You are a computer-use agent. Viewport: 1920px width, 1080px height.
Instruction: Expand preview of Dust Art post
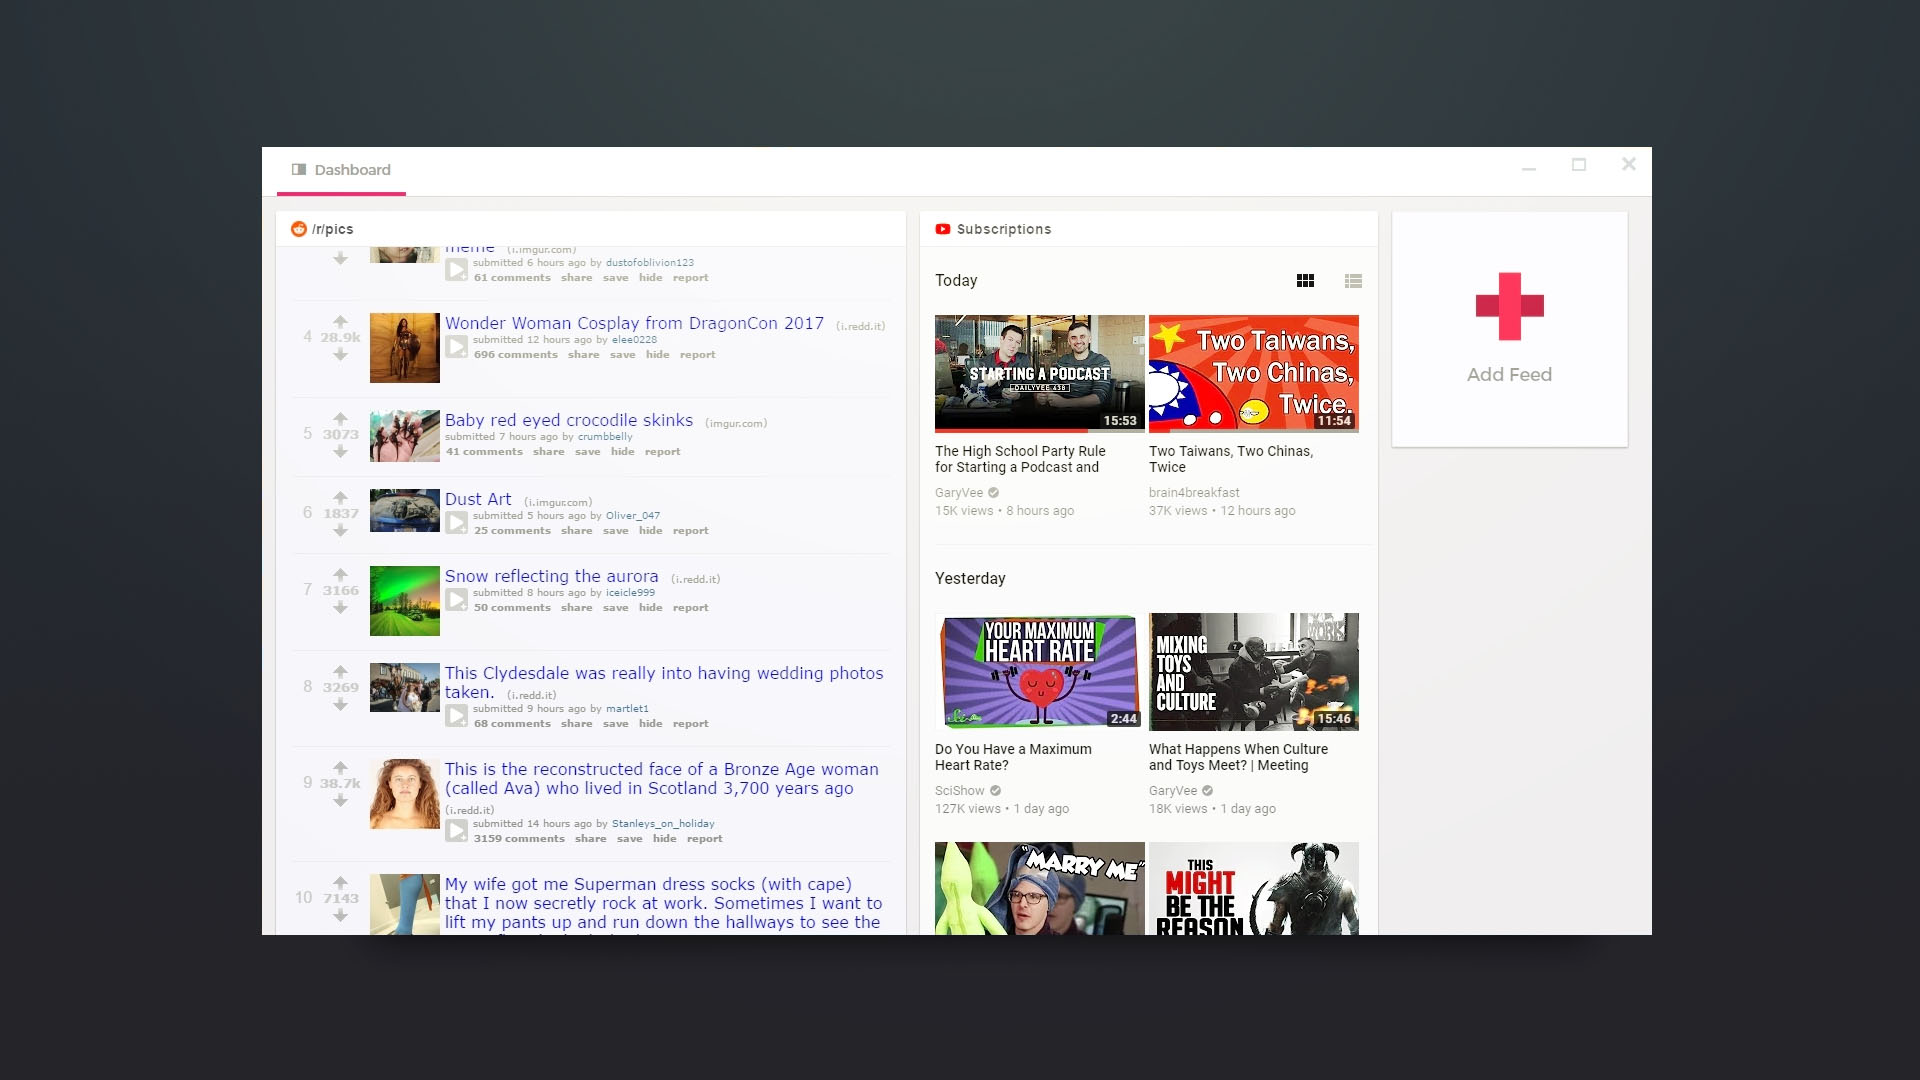pyautogui.click(x=456, y=523)
